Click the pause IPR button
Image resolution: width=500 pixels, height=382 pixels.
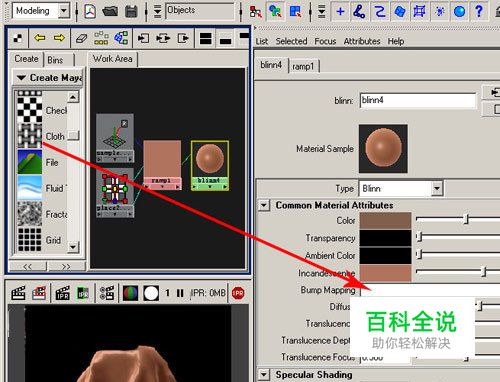point(180,293)
